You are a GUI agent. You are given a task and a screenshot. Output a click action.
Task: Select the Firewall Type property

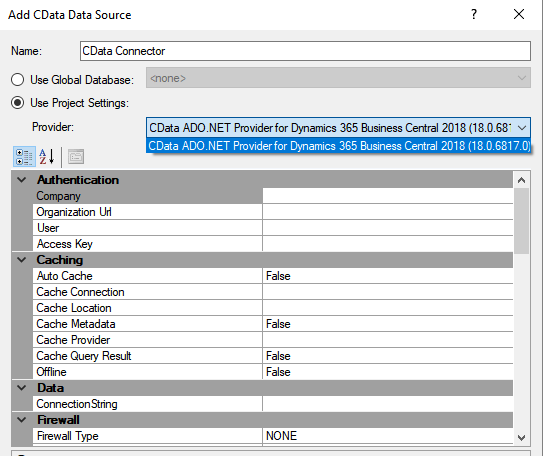click(x=148, y=436)
